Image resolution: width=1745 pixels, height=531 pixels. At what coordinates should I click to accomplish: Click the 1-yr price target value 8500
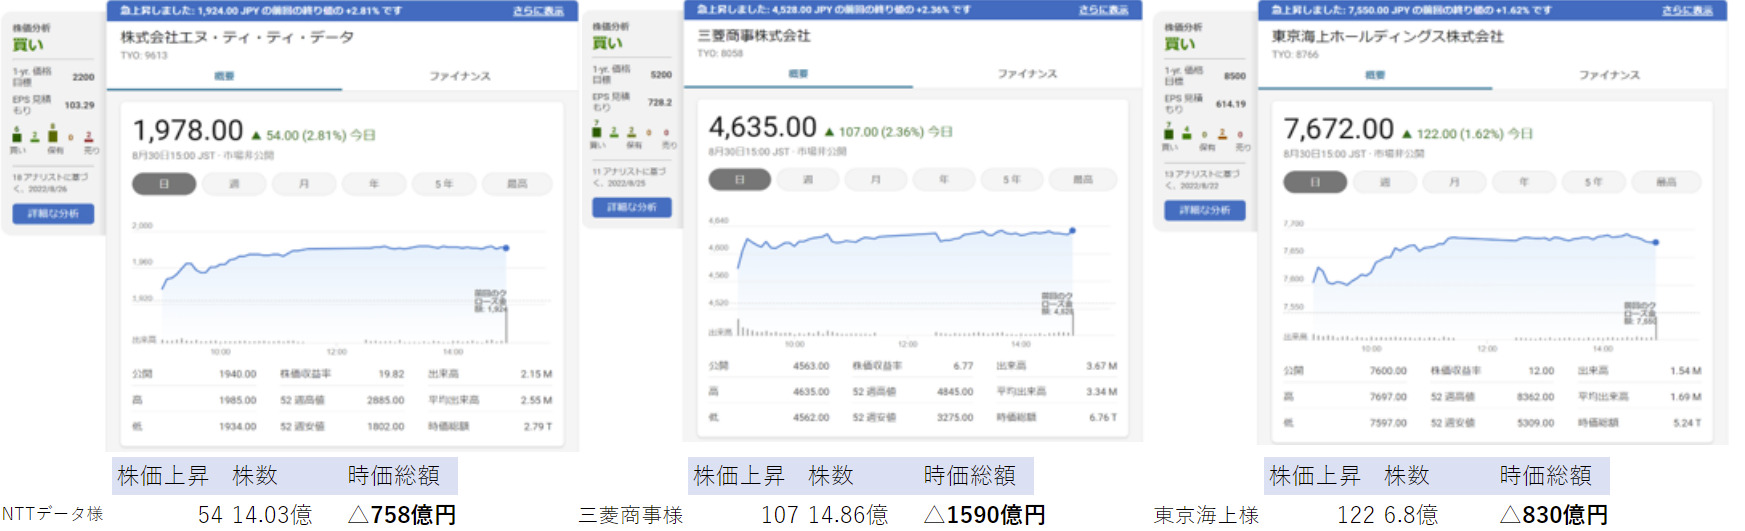point(1235,76)
